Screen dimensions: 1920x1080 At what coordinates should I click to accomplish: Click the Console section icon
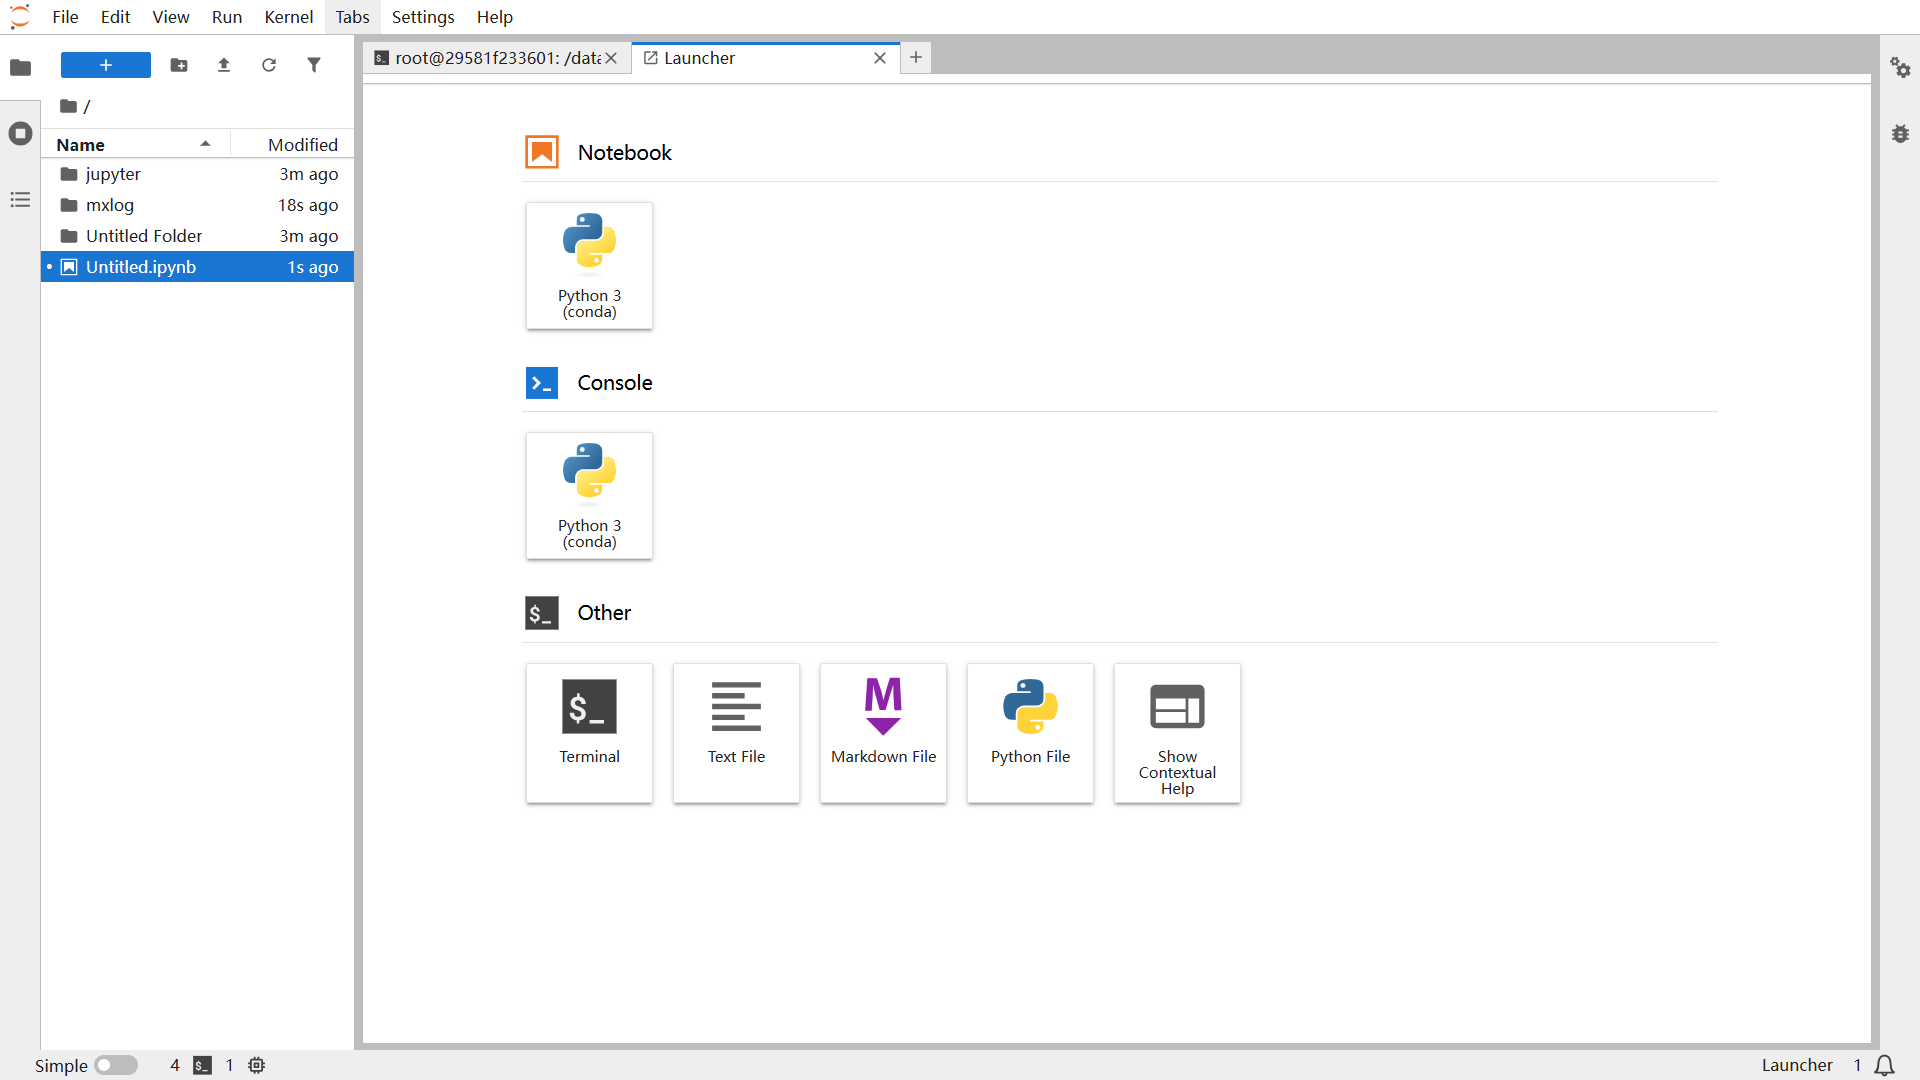click(542, 383)
